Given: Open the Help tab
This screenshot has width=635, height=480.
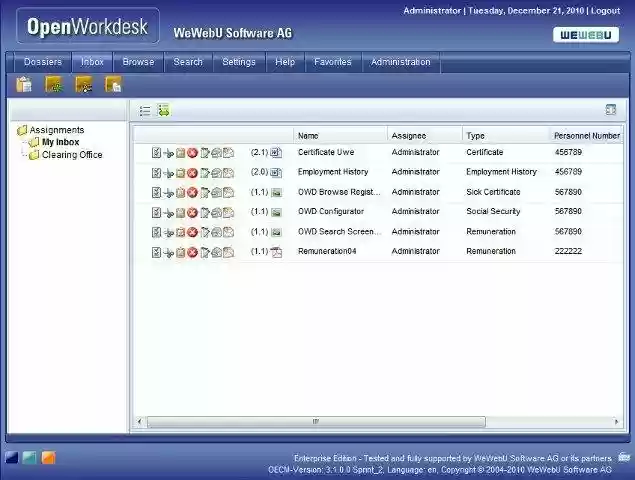Looking at the screenshot, I should click(285, 62).
